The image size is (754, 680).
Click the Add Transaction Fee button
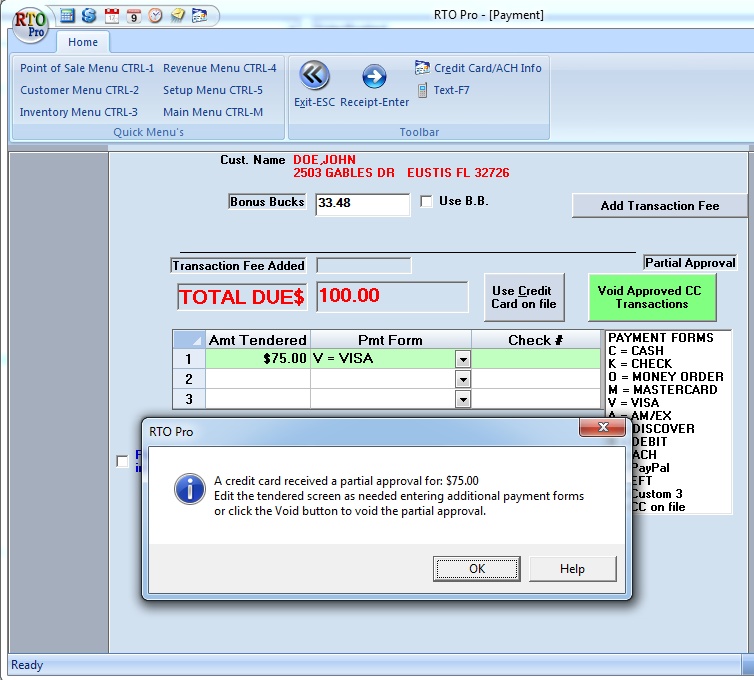point(659,206)
